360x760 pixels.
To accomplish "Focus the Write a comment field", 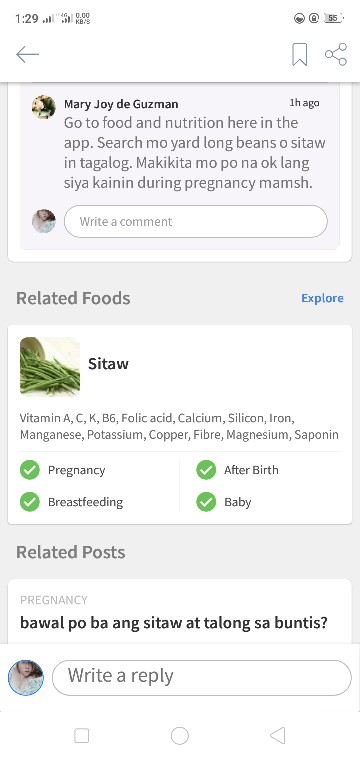I will (x=196, y=222).
